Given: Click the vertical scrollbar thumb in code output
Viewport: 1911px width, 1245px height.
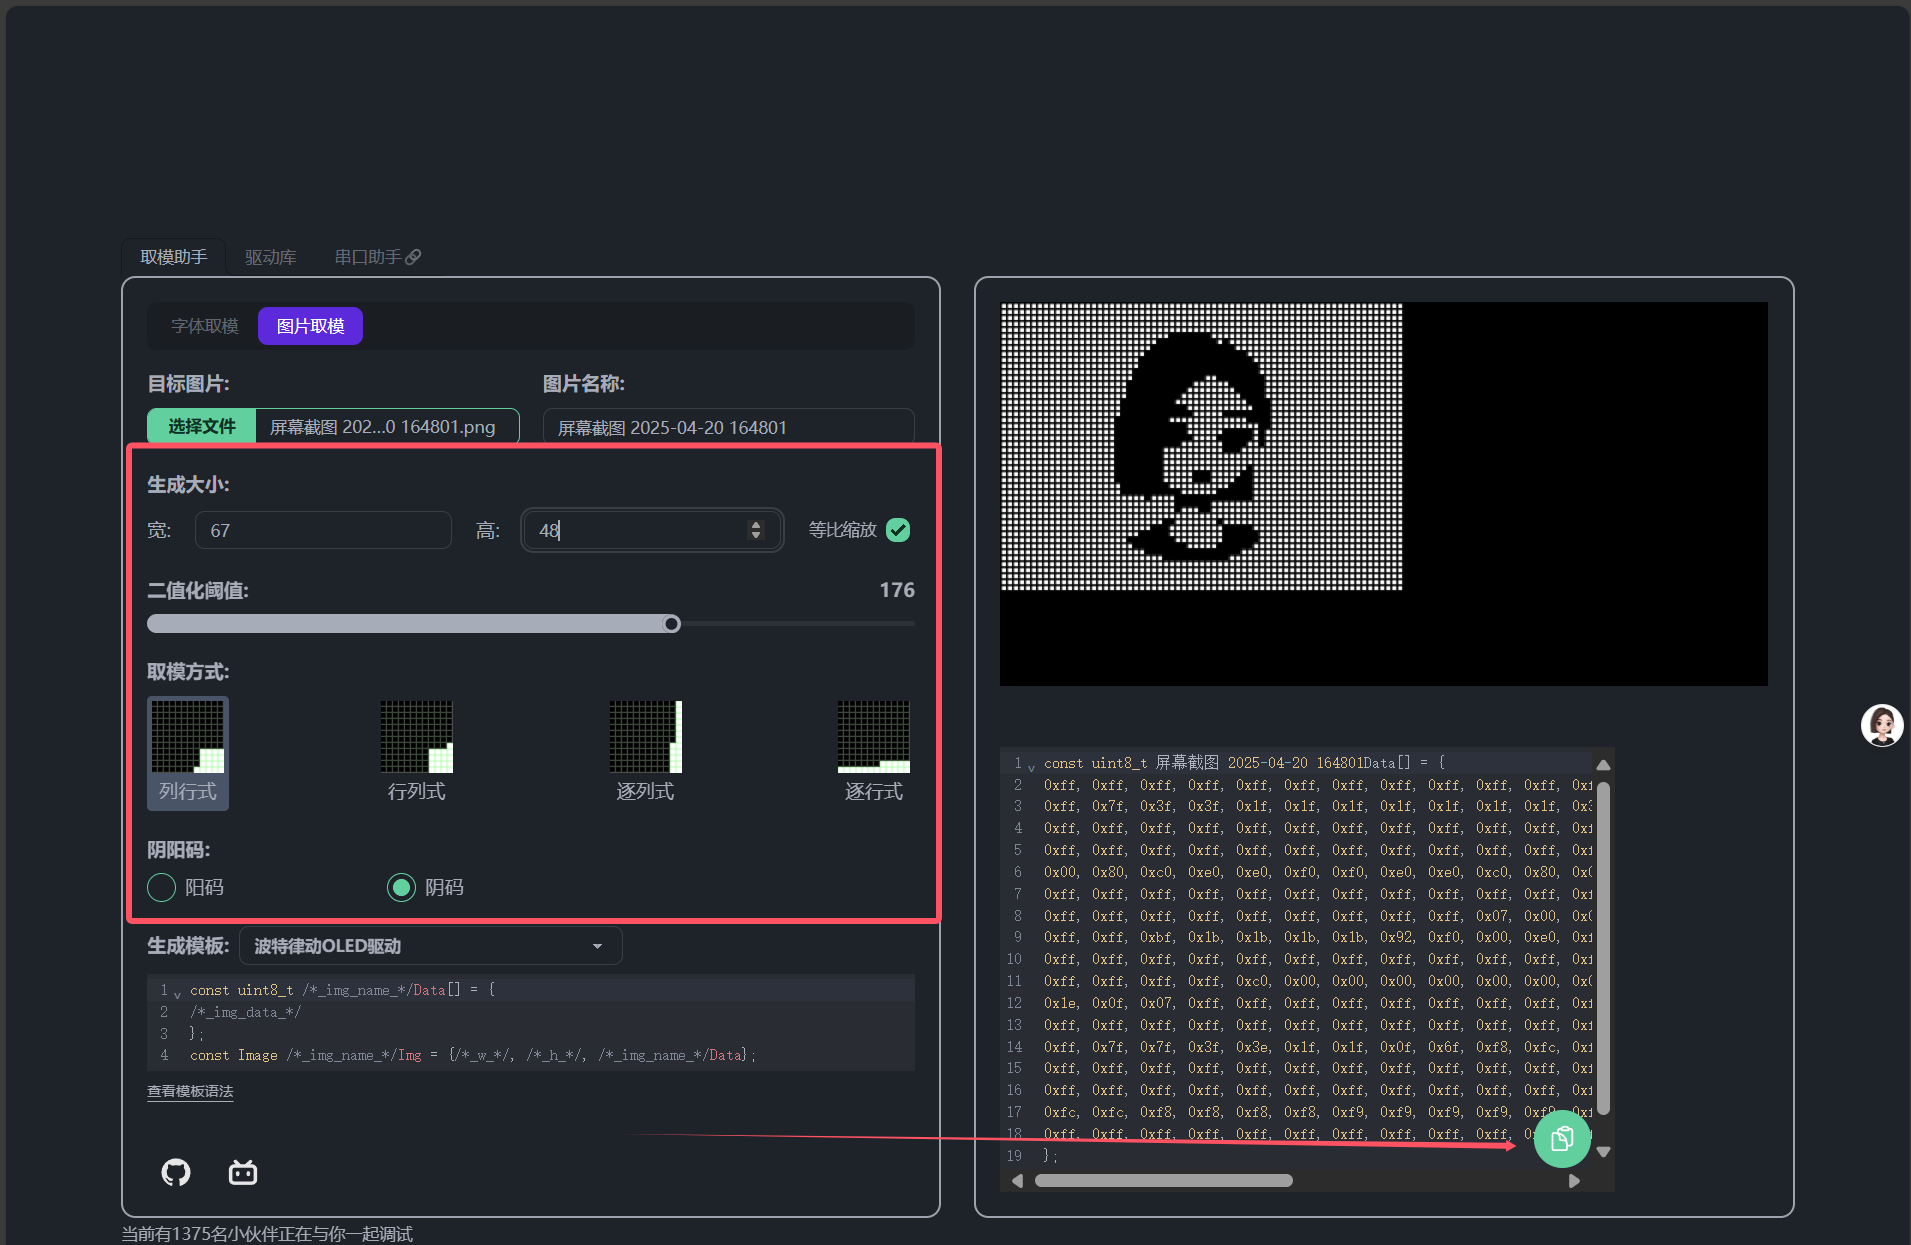Looking at the screenshot, I should pyautogui.click(x=1603, y=948).
